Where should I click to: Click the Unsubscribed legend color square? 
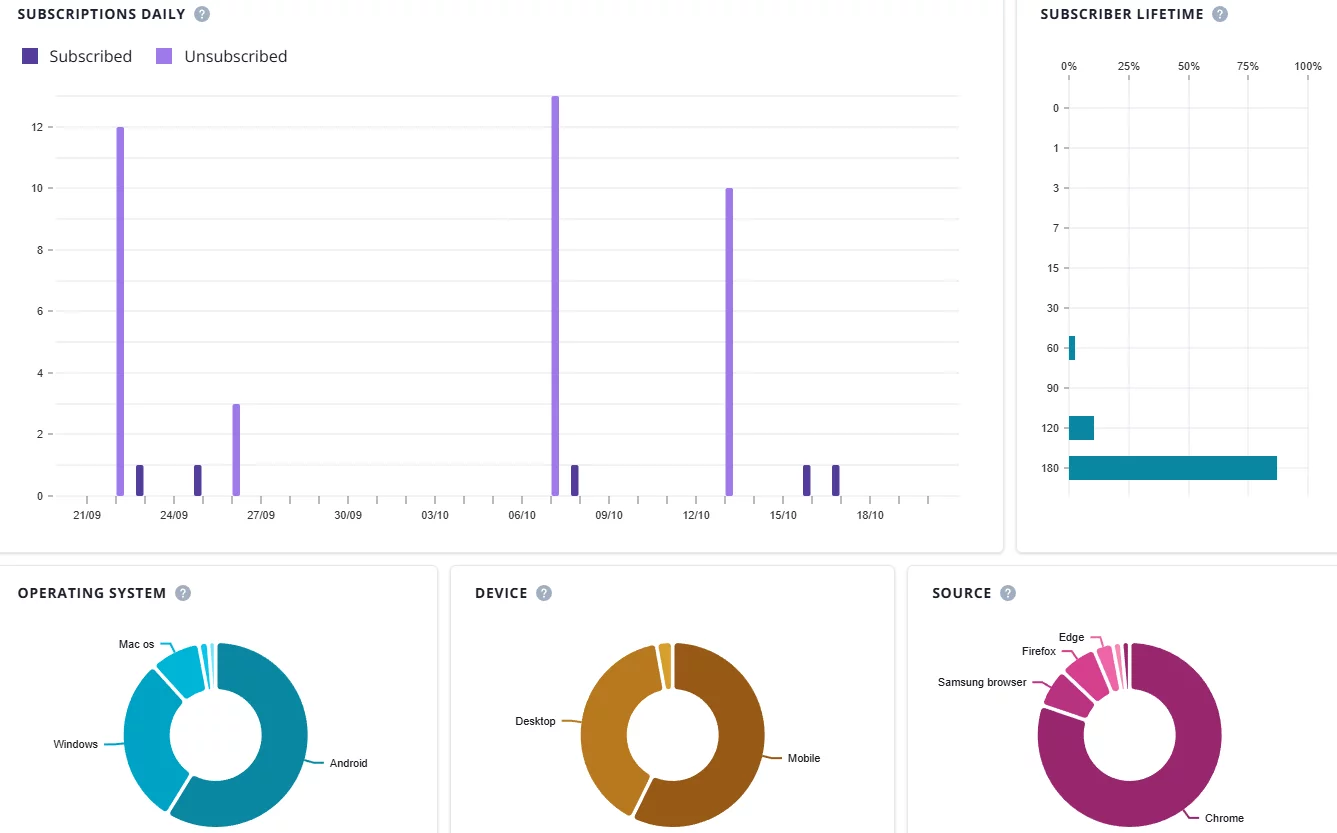pos(164,56)
